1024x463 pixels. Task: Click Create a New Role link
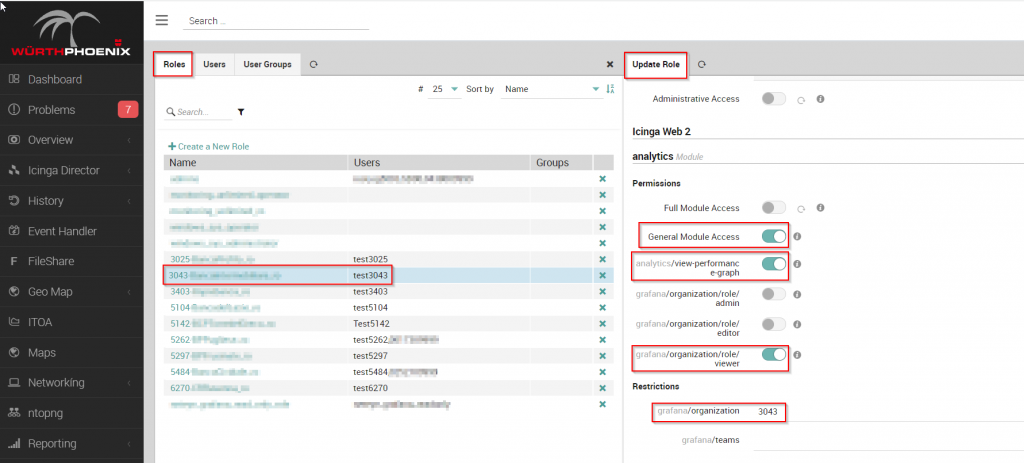click(x=209, y=146)
